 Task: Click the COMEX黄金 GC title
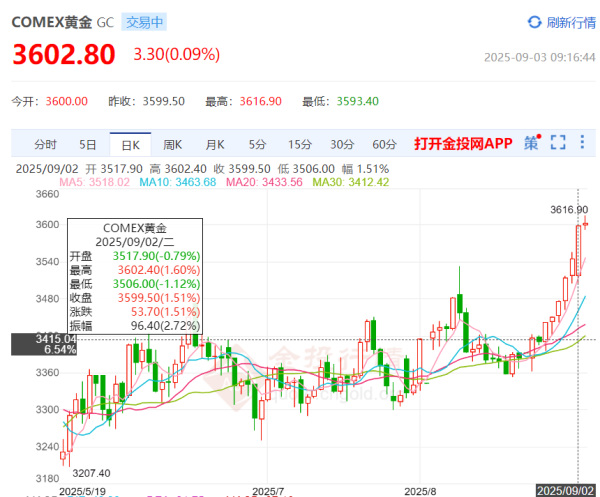coord(63,22)
